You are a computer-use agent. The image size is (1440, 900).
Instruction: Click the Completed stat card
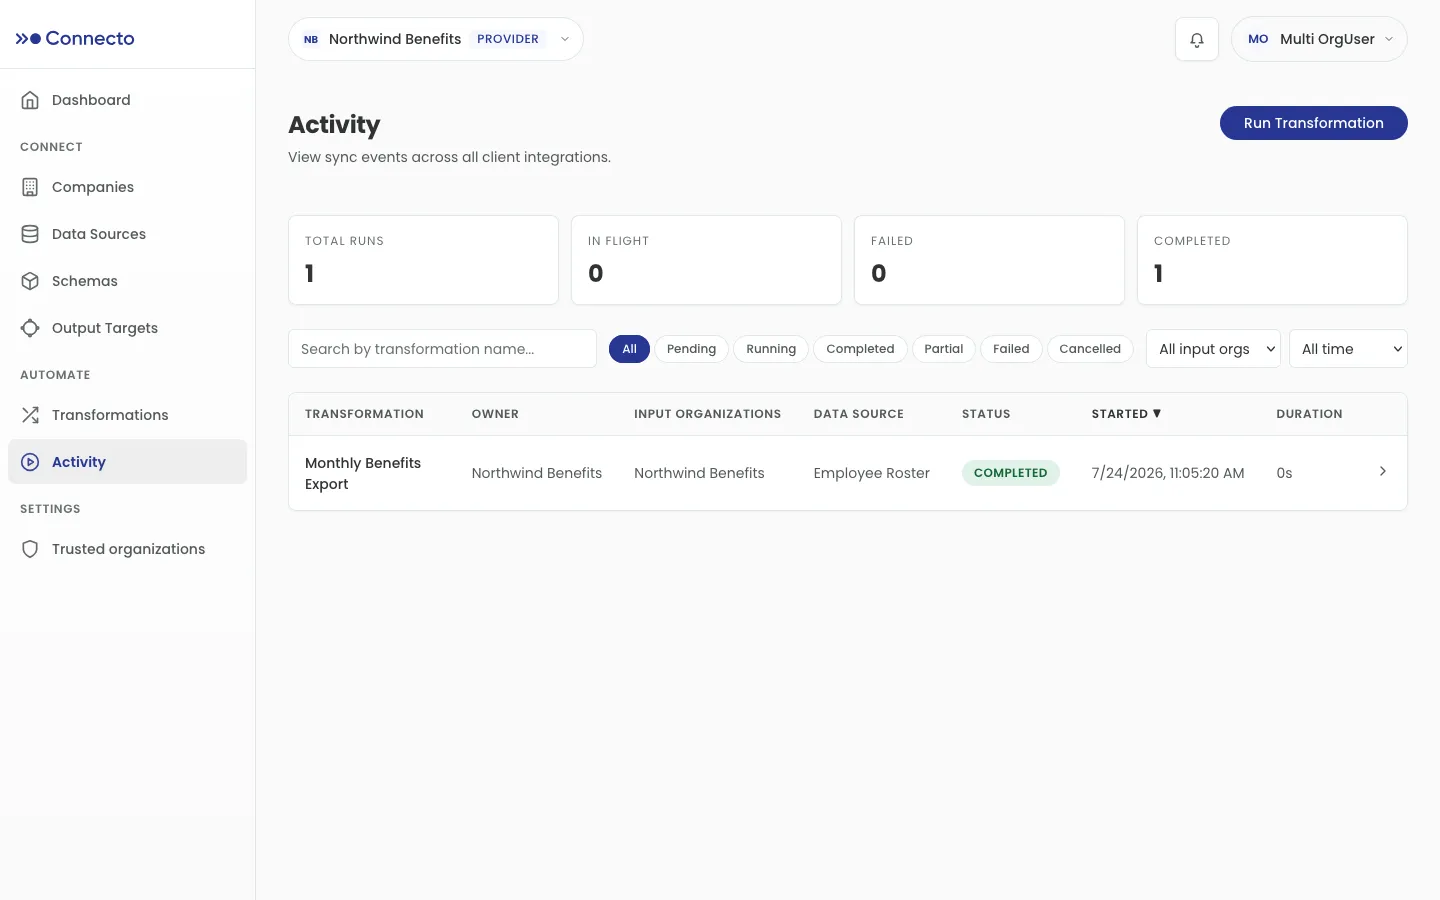[x=1272, y=260]
